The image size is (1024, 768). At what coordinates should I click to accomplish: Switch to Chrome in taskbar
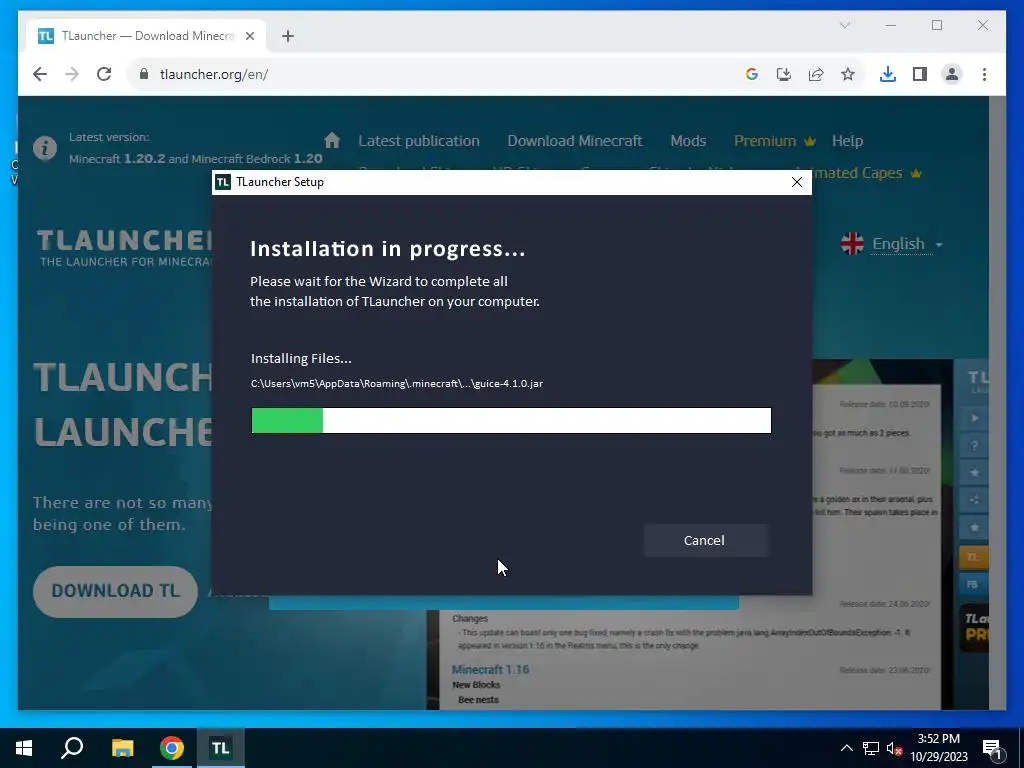point(172,748)
